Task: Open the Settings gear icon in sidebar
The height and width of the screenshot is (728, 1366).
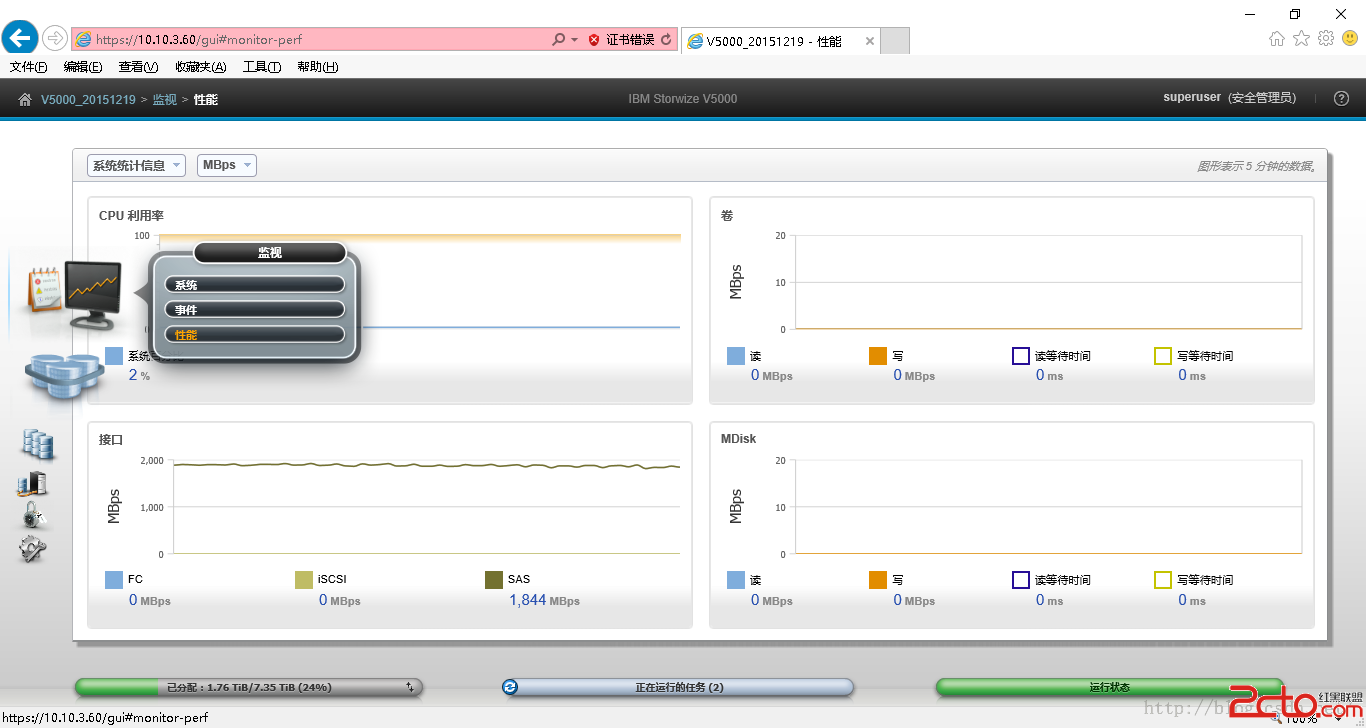Action: pyautogui.click(x=33, y=548)
